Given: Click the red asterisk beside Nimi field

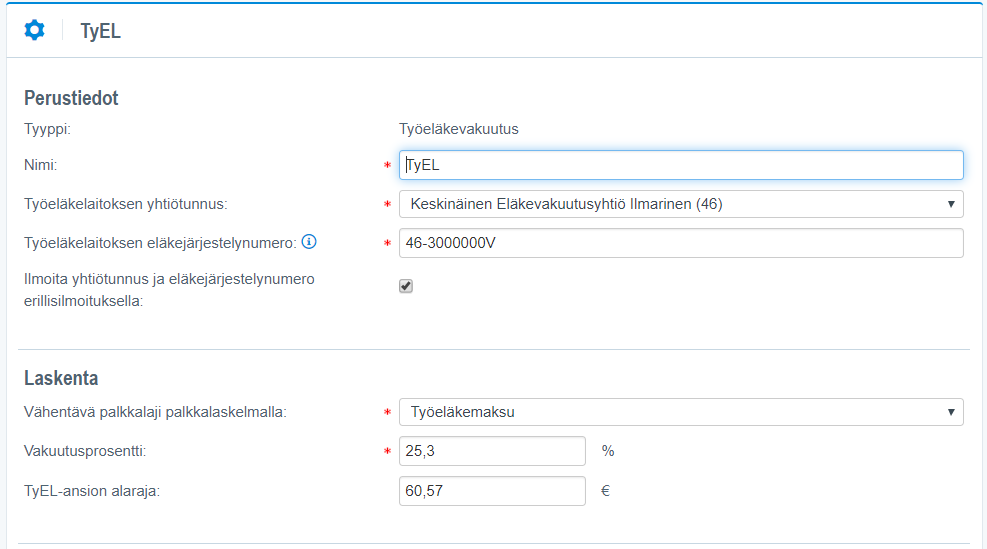Looking at the screenshot, I should [x=387, y=165].
